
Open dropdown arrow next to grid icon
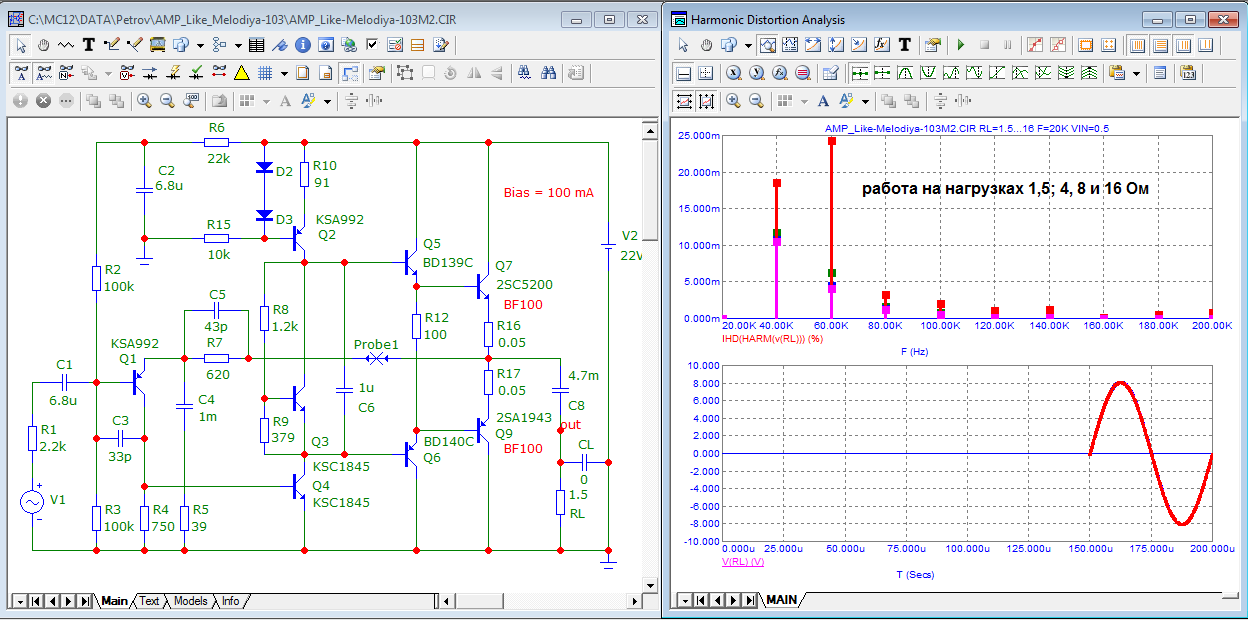pos(284,73)
